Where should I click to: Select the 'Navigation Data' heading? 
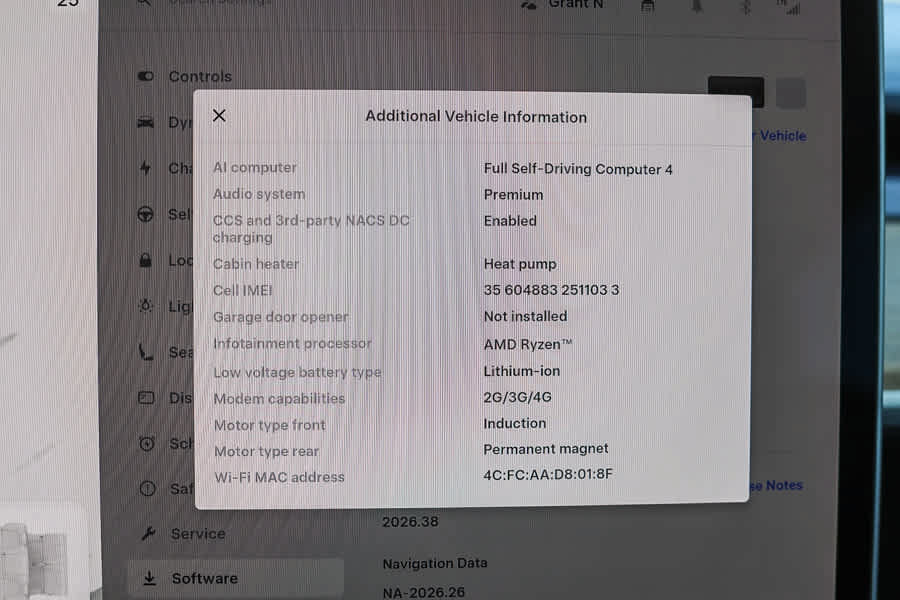click(x=435, y=563)
